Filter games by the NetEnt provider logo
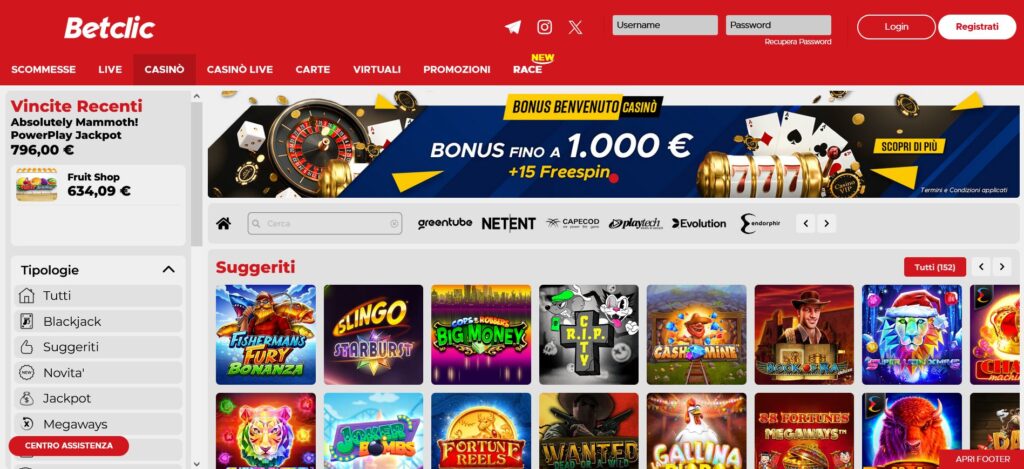 (x=509, y=223)
